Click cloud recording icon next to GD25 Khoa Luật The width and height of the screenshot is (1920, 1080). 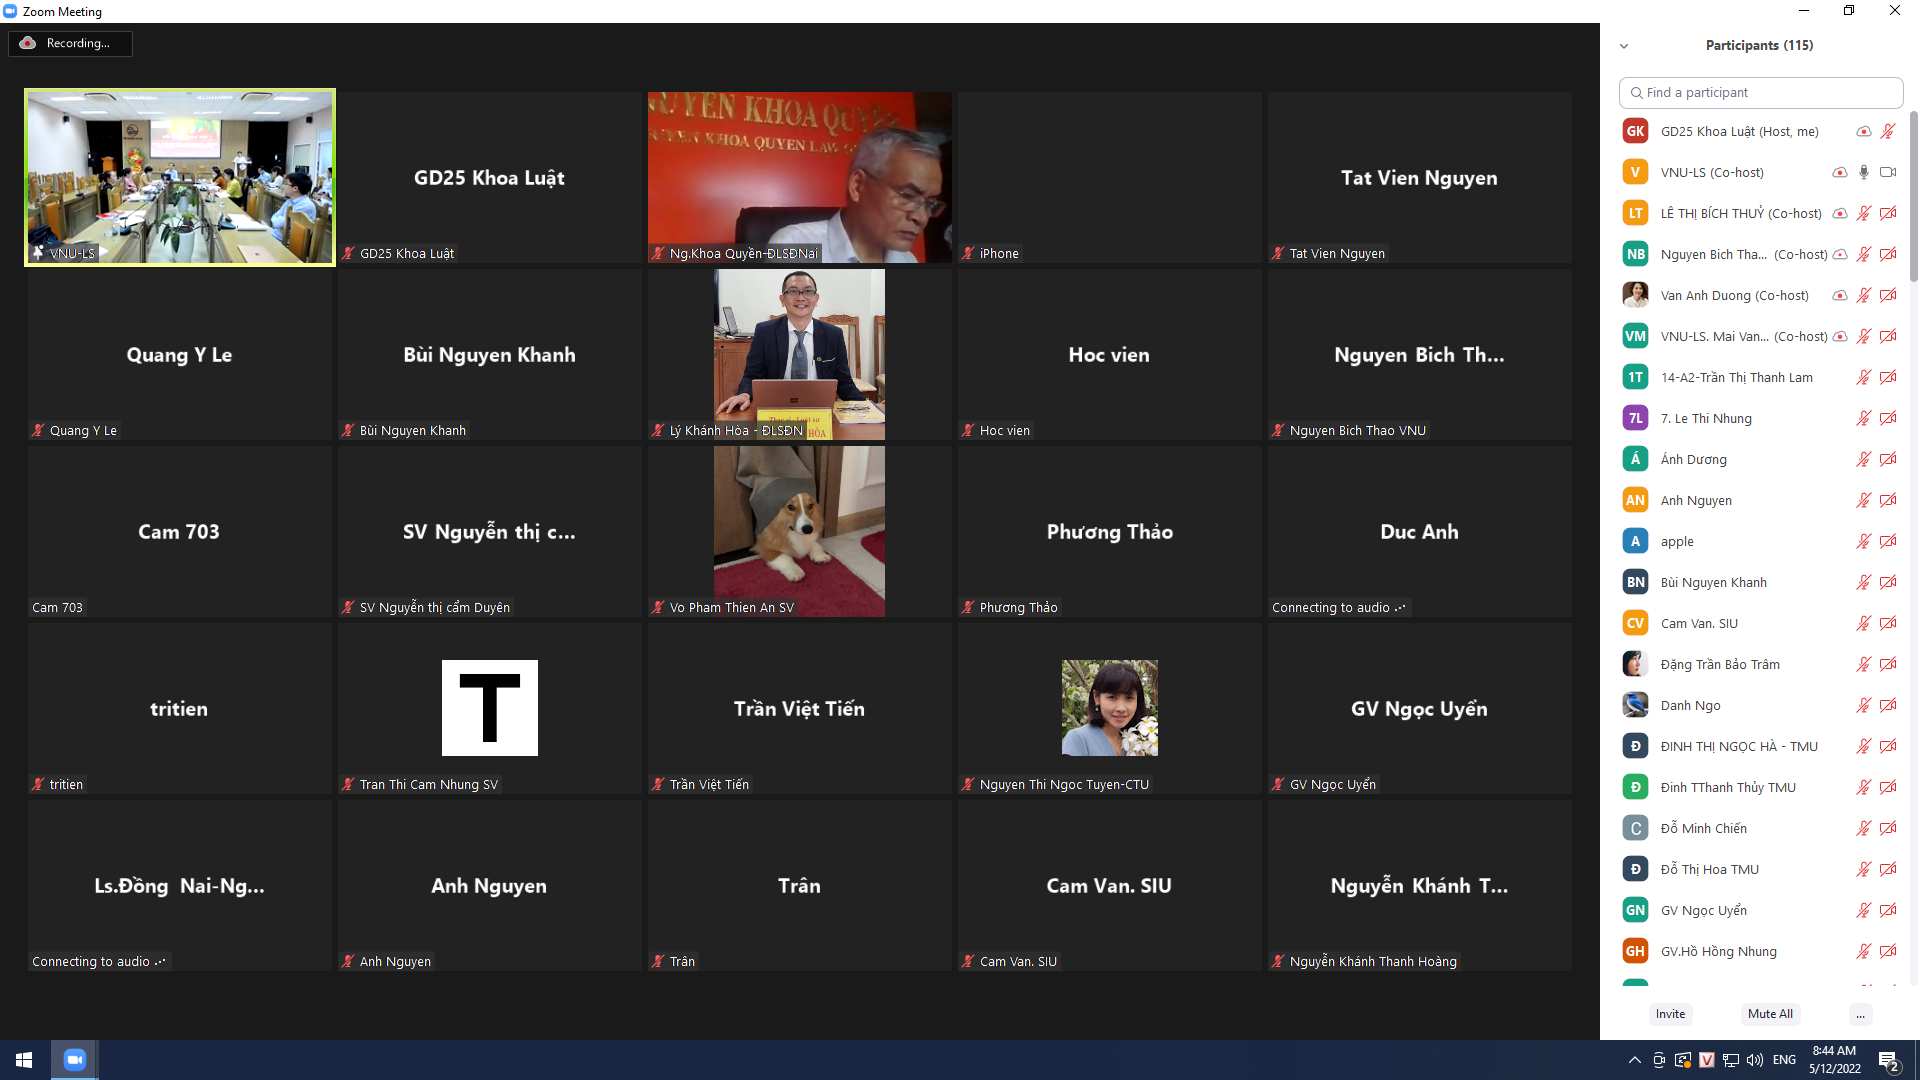(1864, 131)
